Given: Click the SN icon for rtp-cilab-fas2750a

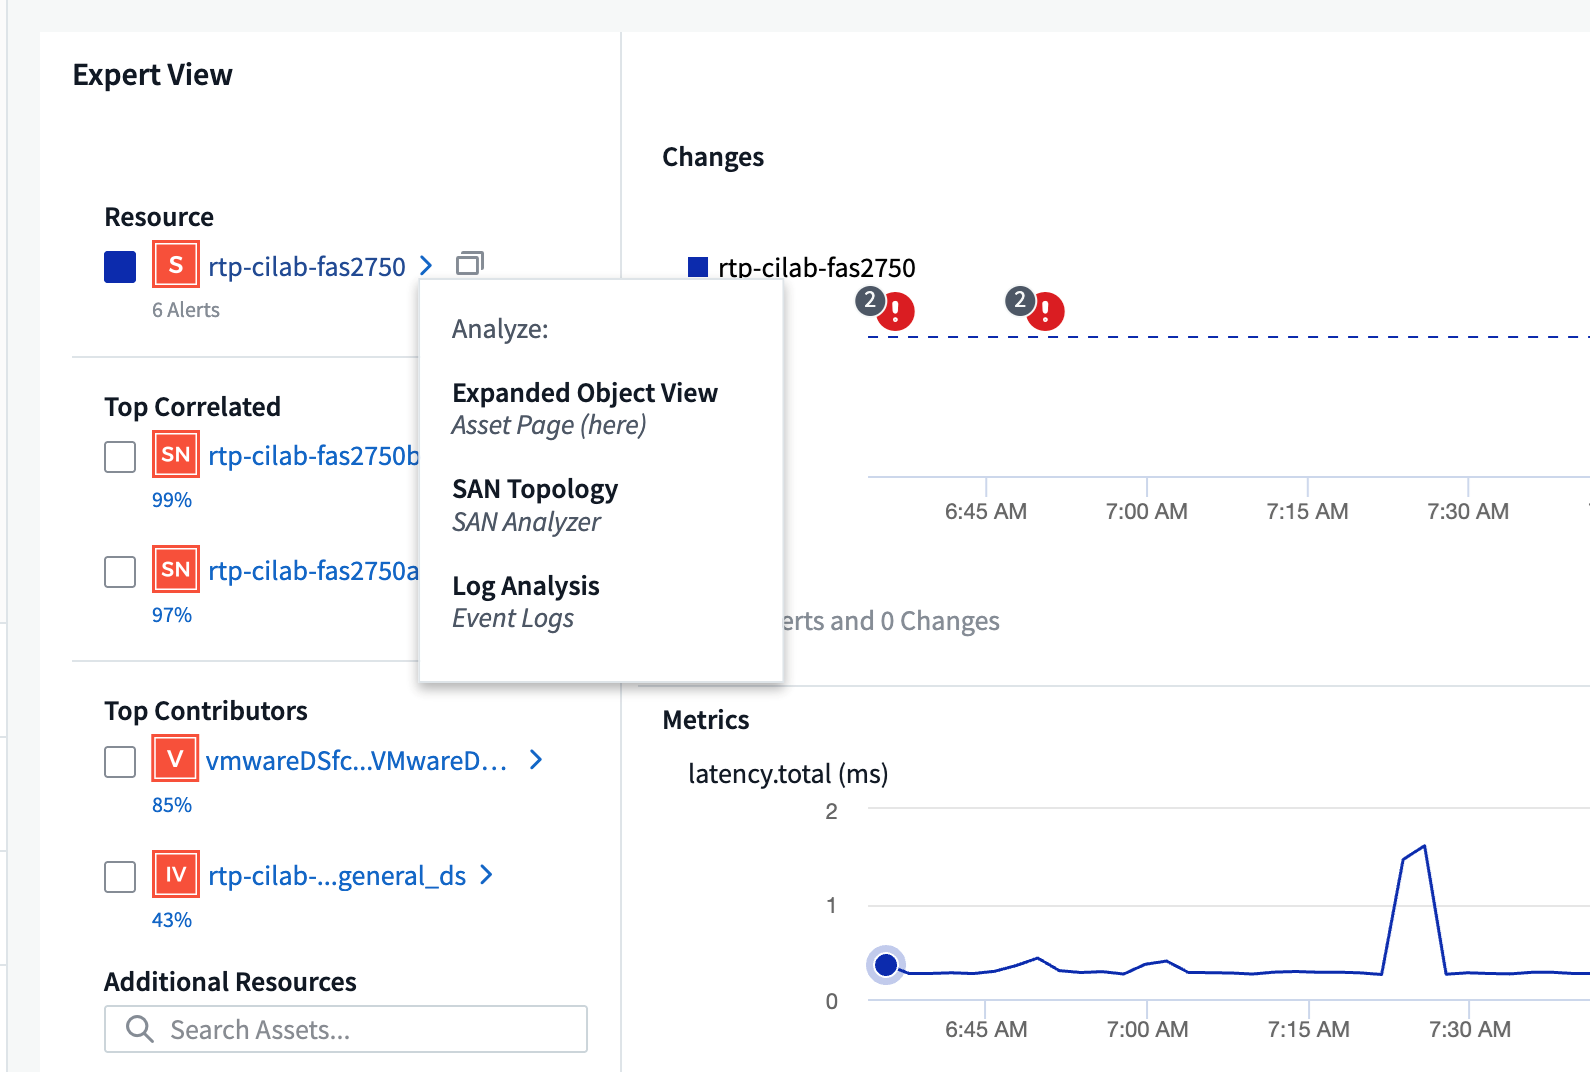Looking at the screenshot, I should pyautogui.click(x=175, y=570).
